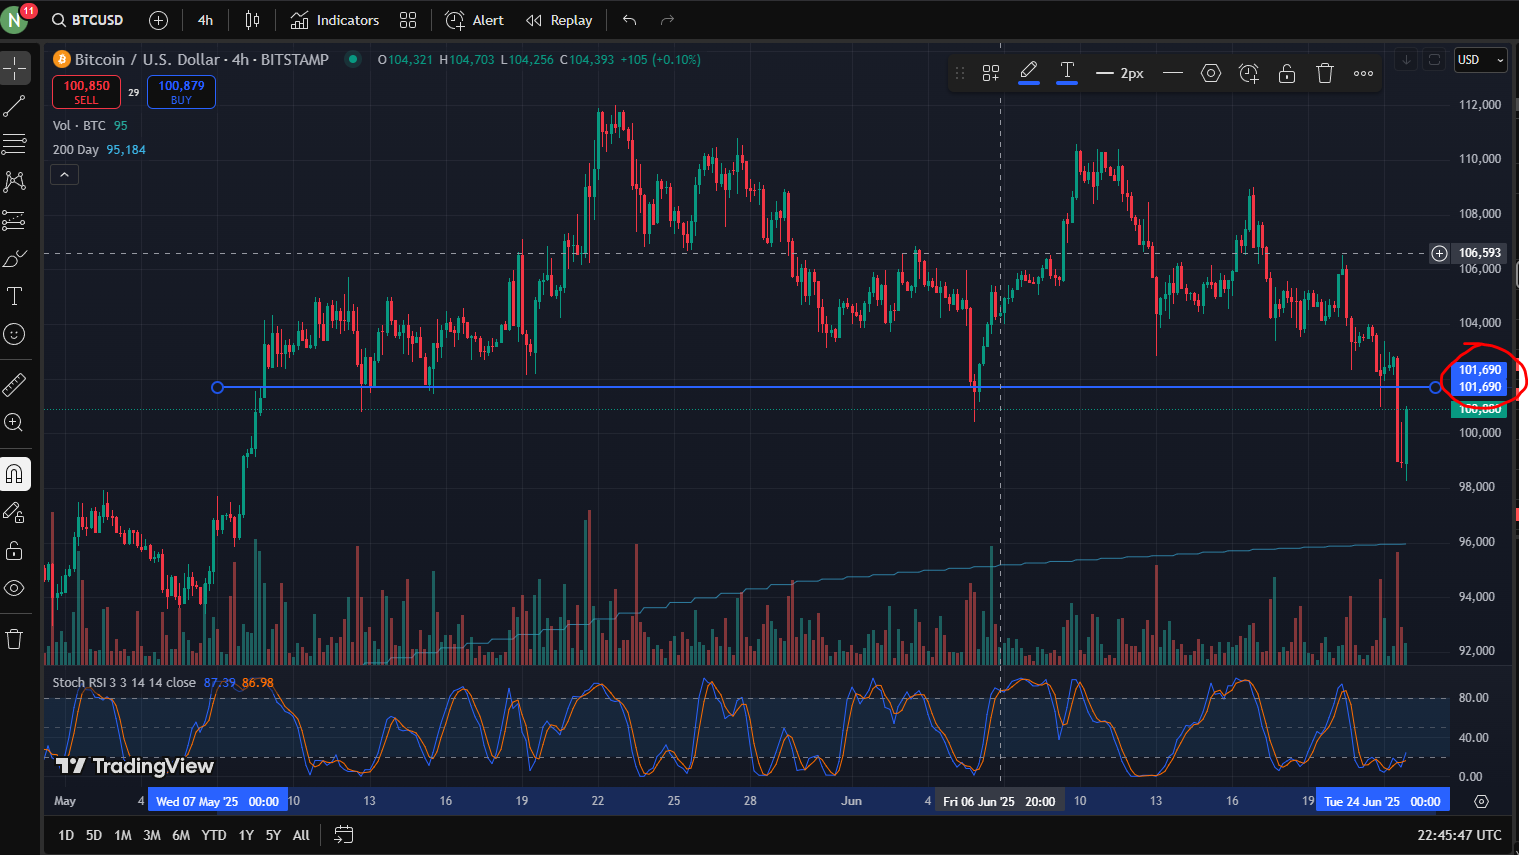Redo the last chart action

coord(667,20)
